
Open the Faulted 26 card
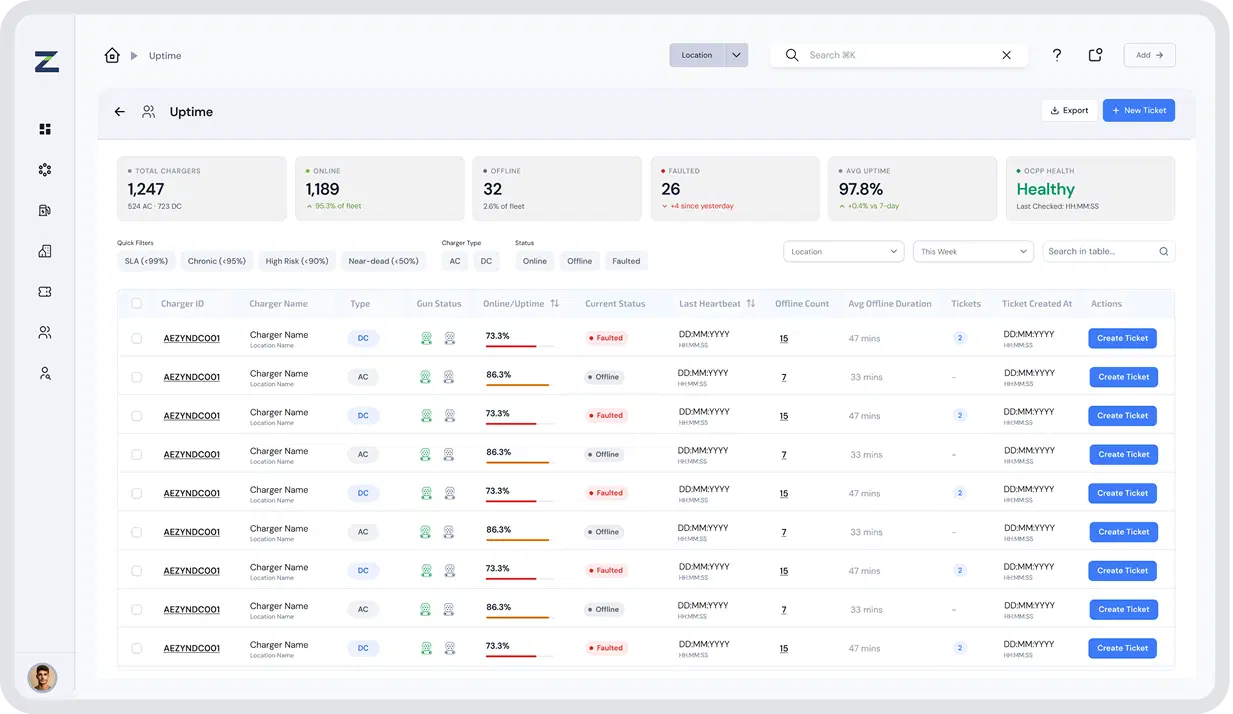coord(734,188)
